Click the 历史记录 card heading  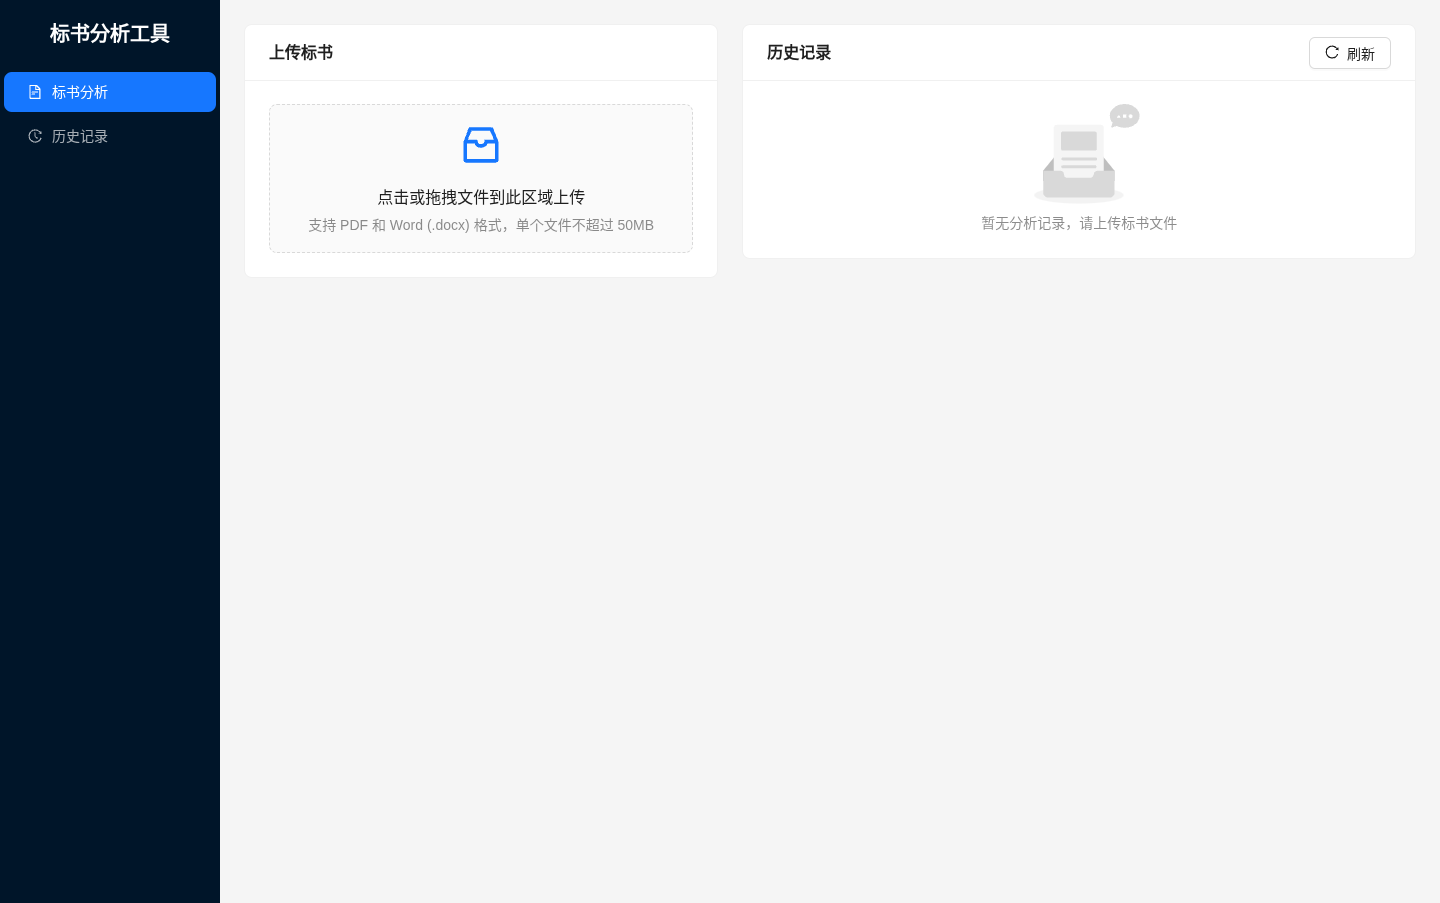tap(799, 52)
